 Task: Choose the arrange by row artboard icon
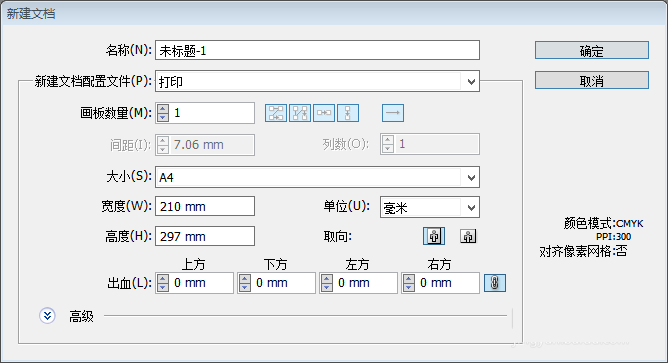coord(324,113)
